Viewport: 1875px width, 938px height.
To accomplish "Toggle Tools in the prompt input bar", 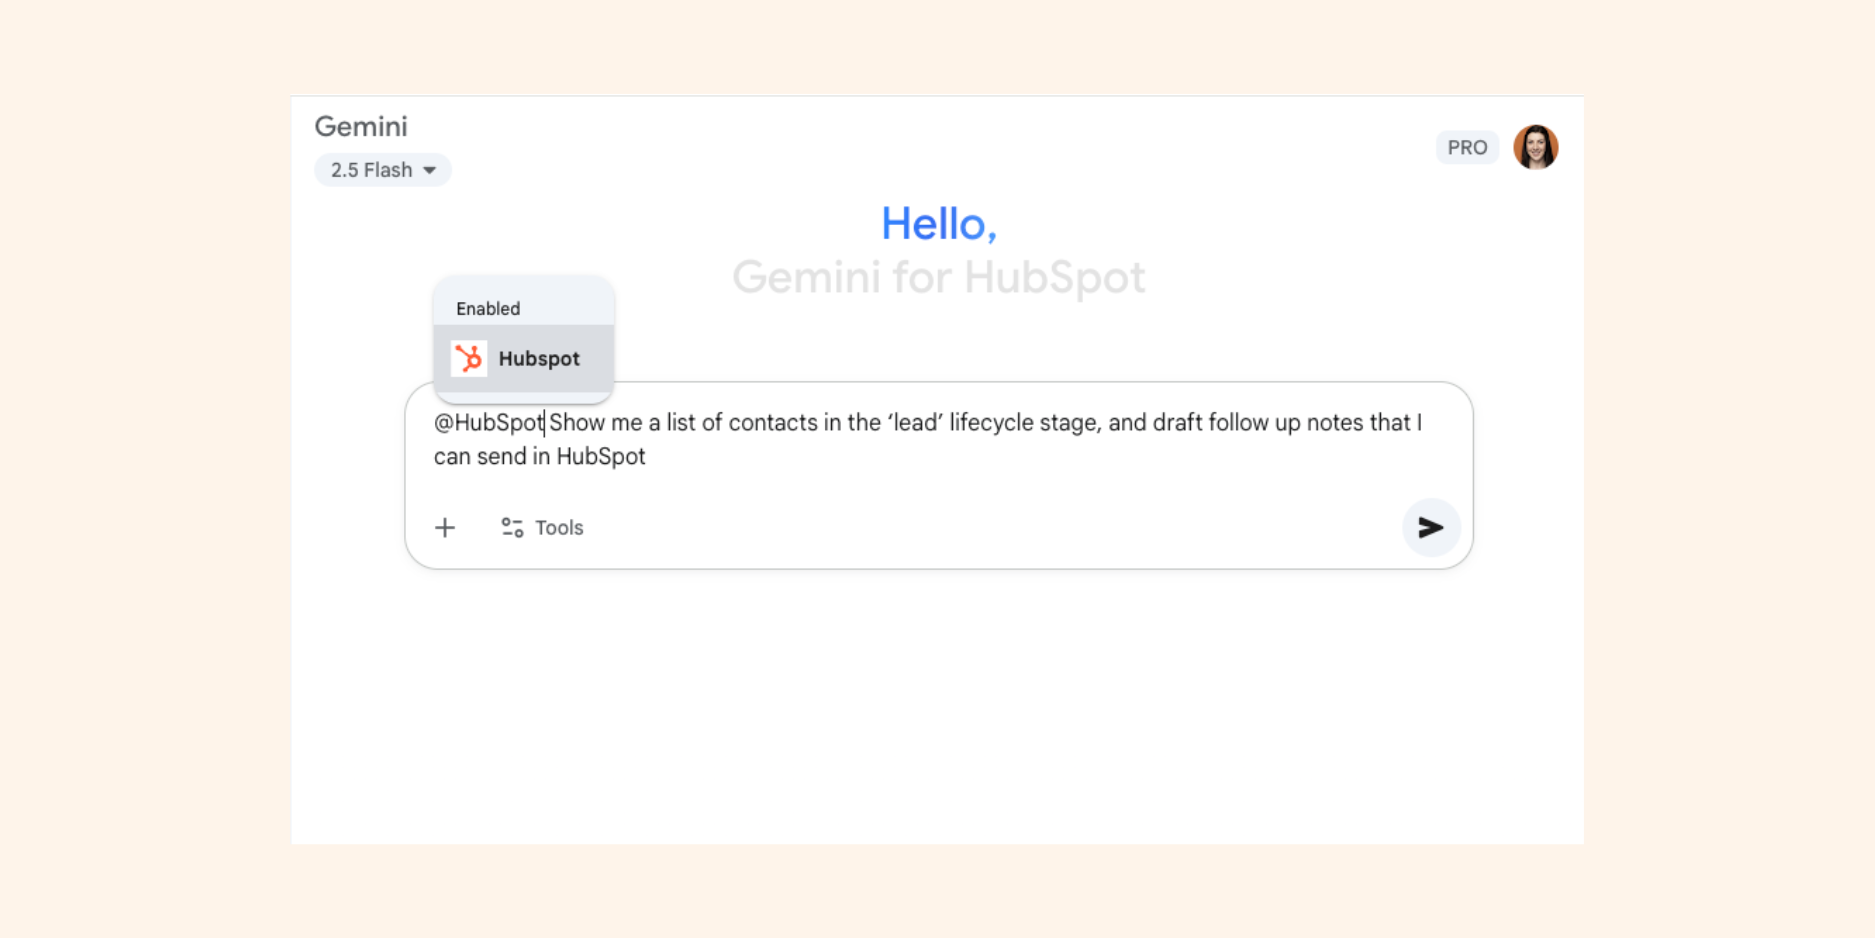I will (x=540, y=527).
